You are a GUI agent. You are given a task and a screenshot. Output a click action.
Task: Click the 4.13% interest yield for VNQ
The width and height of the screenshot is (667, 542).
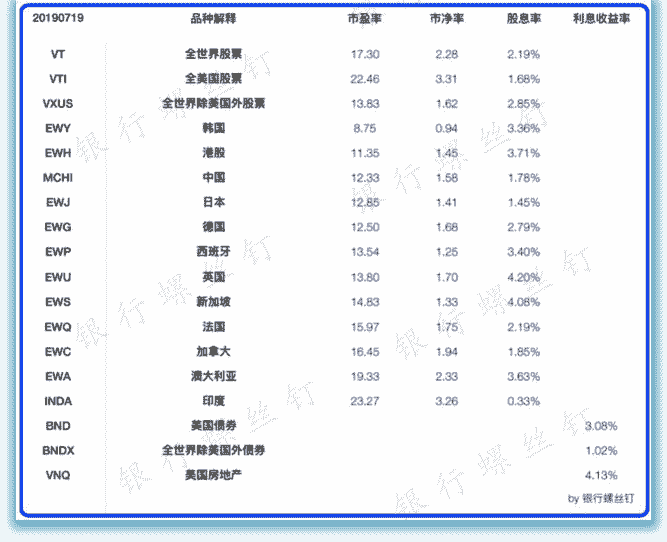(x=601, y=475)
